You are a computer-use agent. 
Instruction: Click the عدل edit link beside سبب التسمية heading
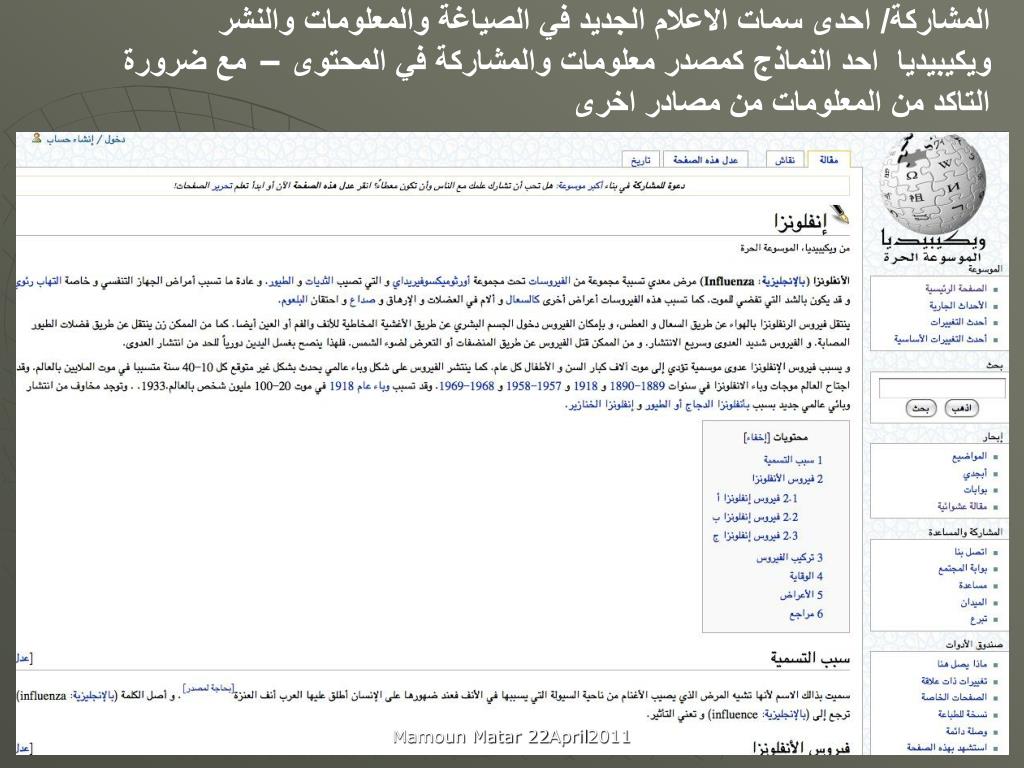(x=24, y=658)
